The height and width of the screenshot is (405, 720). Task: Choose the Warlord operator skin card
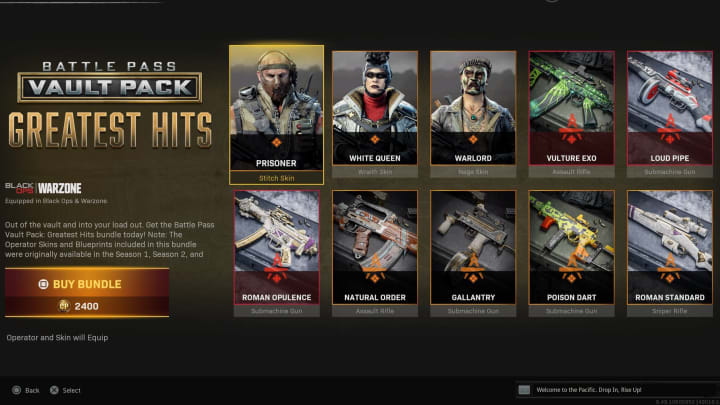tap(473, 114)
